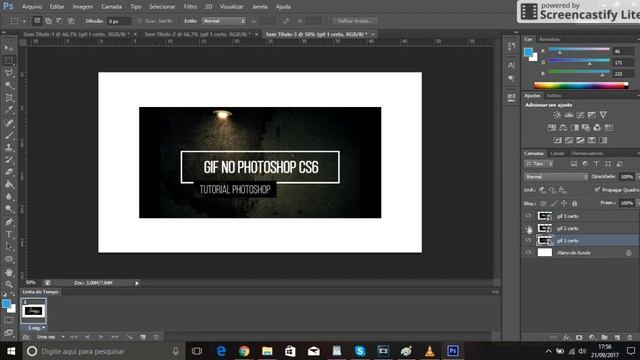Select the Horizontal Type tool
Screen dimensions: 640x360
(9, 234)
